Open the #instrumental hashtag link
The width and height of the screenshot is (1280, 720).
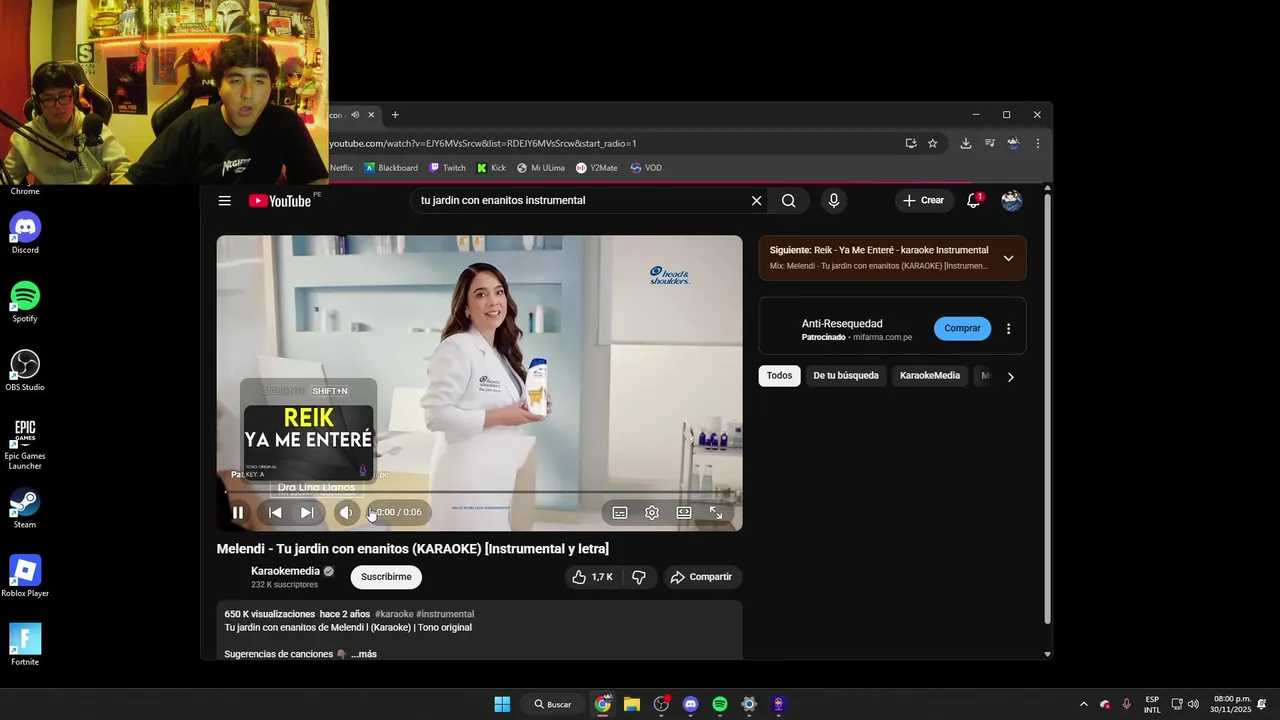pyautogui.click(x=445, y=614)
